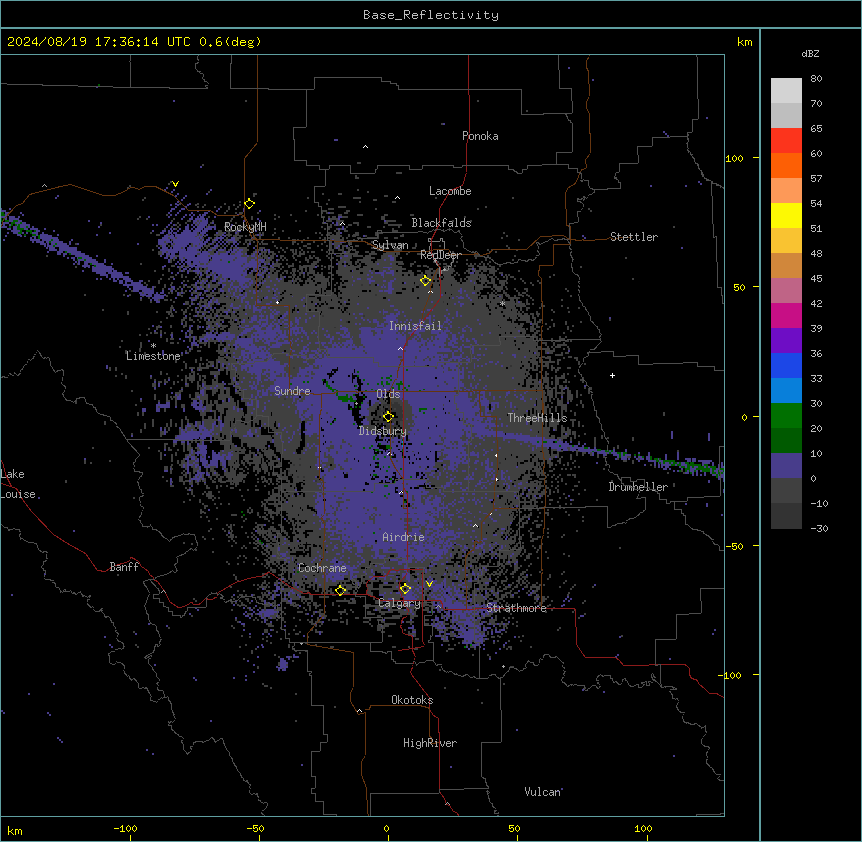
Task: Select the Okotoks label
Action: point(412,700)
